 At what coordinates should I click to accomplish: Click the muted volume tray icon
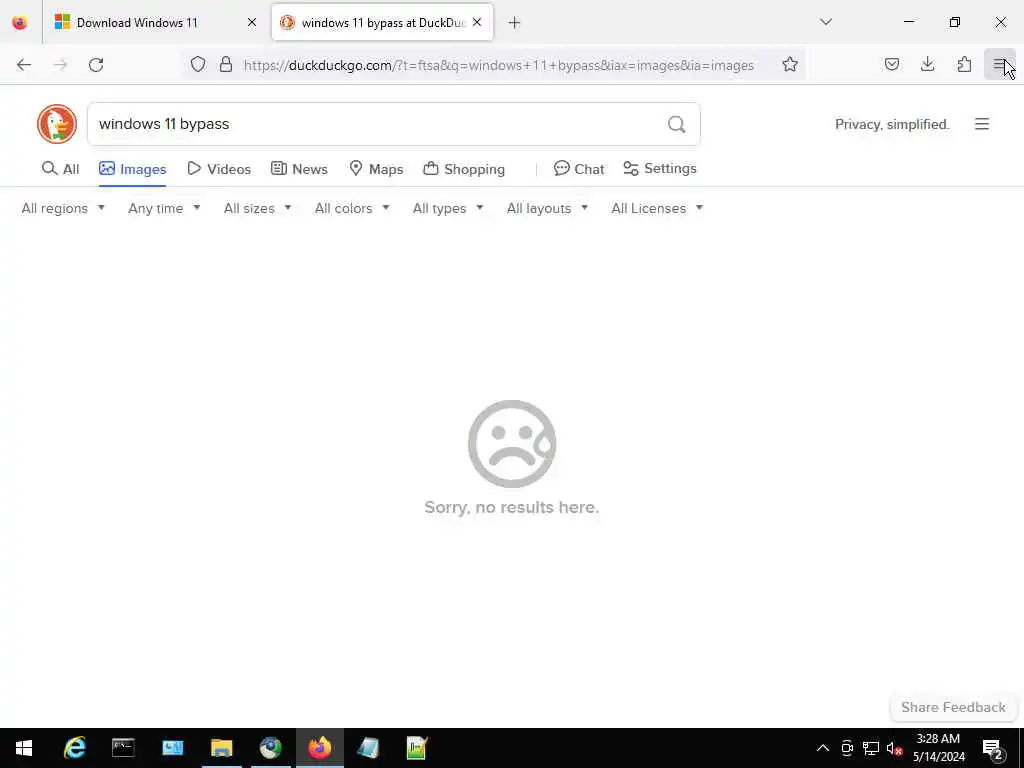(894, 748)
